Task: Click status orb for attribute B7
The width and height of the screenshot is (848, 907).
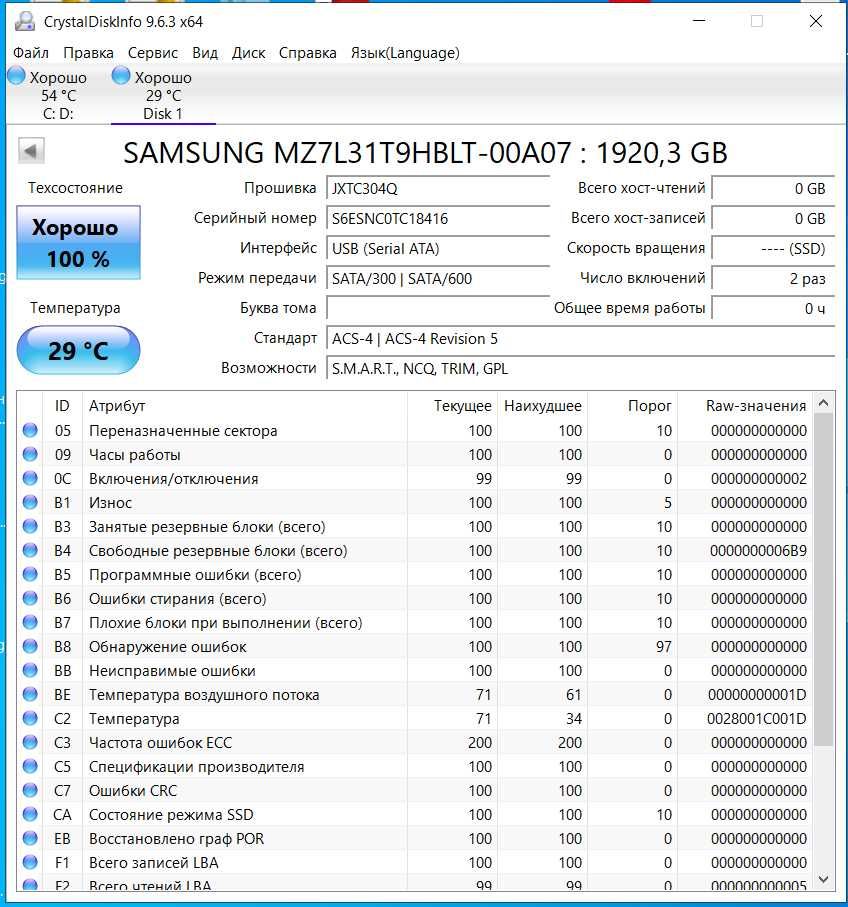Action: (x=30, y=622)
